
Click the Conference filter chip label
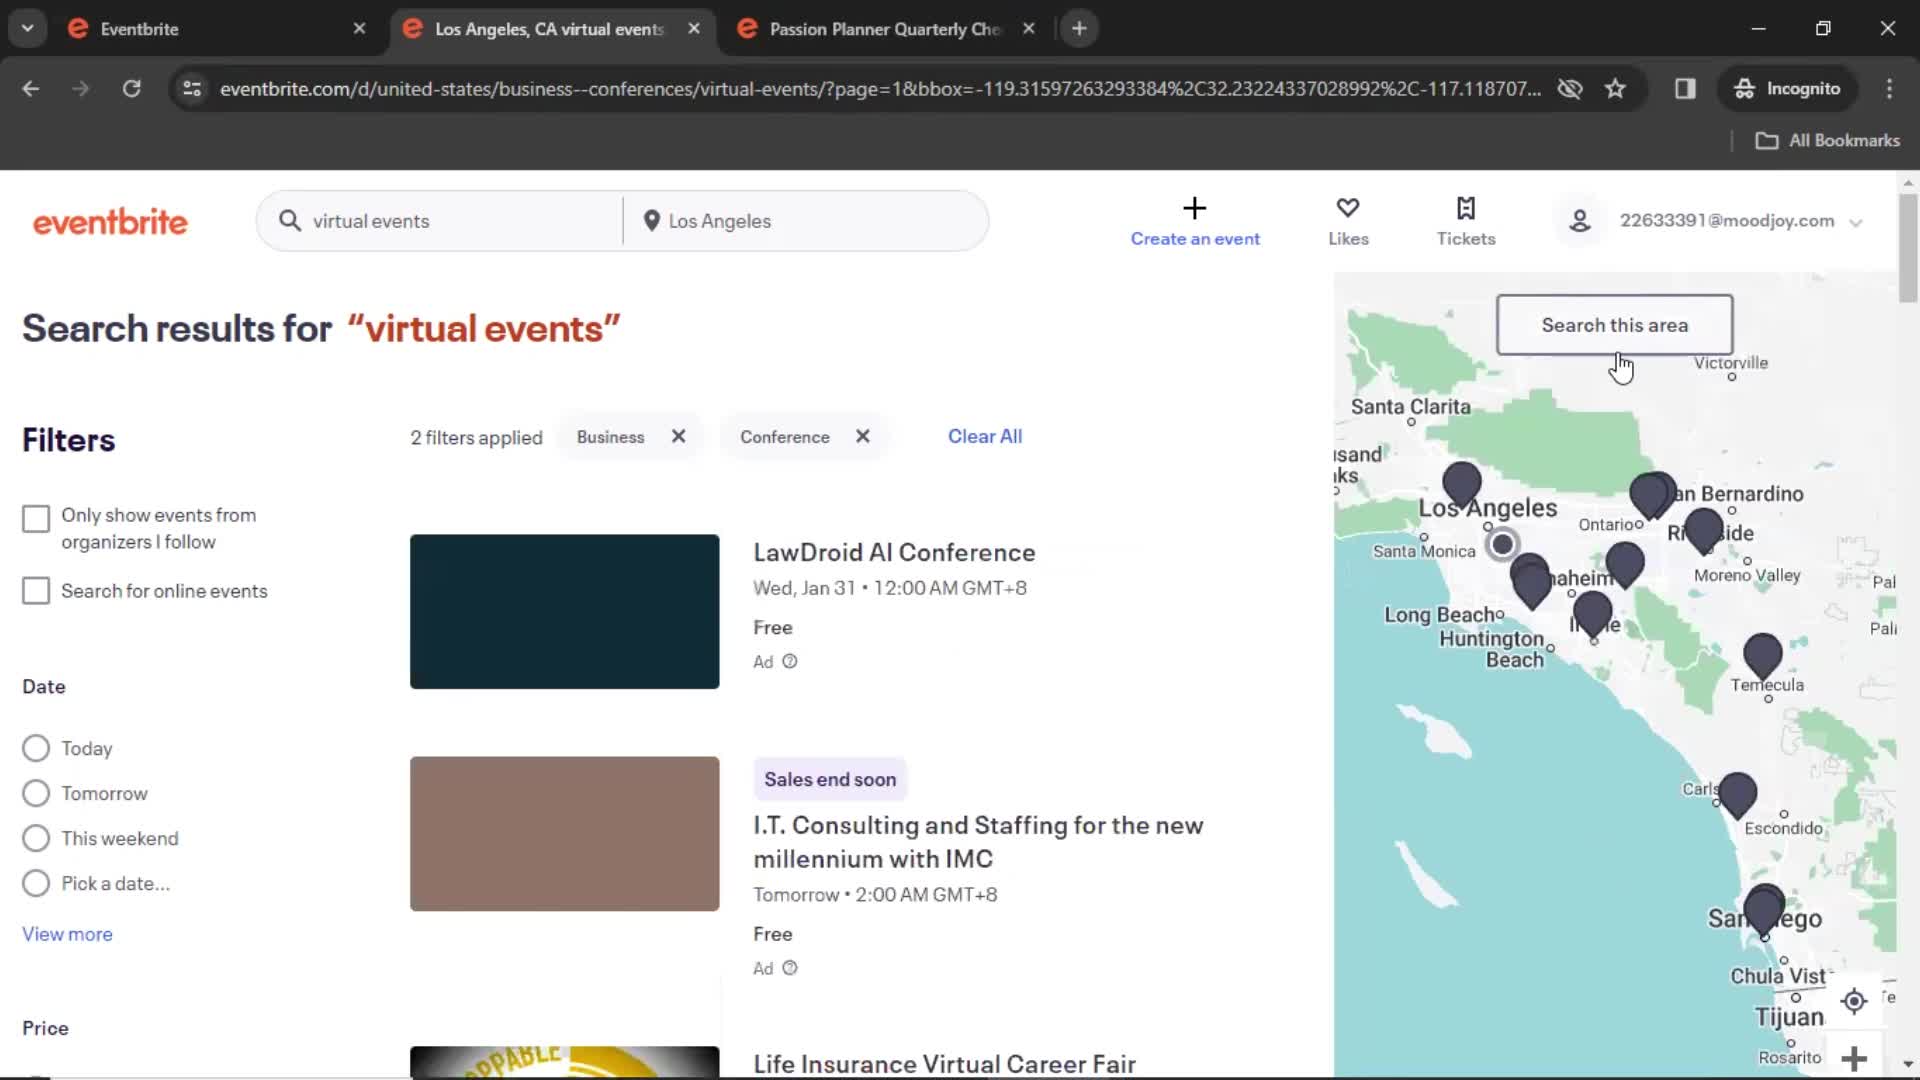[x=784, y=437]
